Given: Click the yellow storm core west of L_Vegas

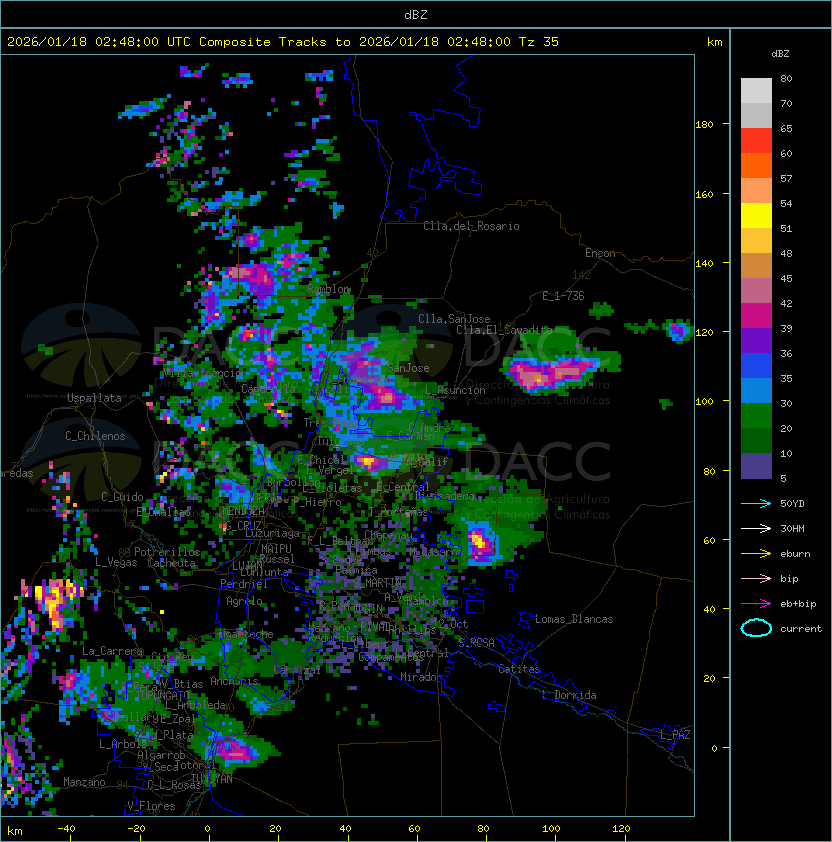Looking at the screenshot, I should click(x=54, y=601).
